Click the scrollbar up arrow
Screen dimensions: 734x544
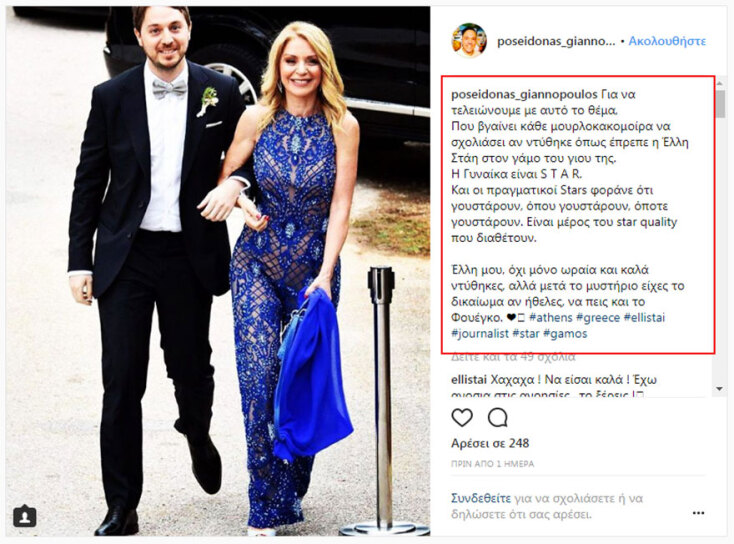coord(719,83)
